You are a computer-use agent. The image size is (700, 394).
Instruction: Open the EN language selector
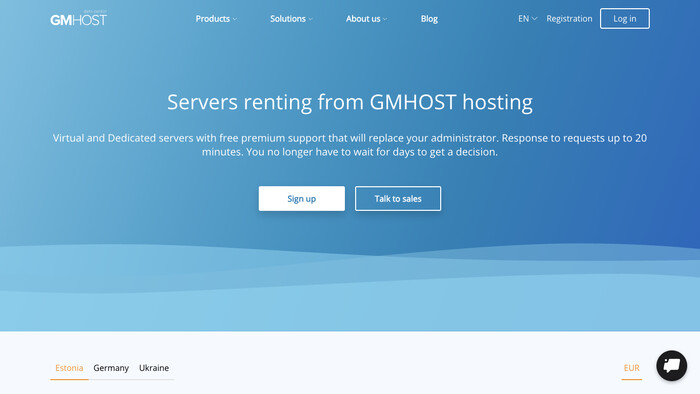tap(527, 19)
